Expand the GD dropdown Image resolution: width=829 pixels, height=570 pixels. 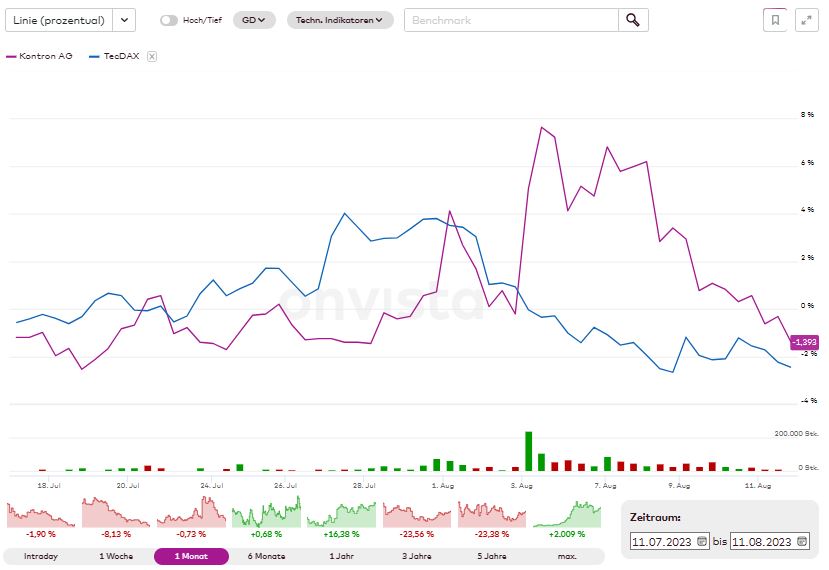254,20
